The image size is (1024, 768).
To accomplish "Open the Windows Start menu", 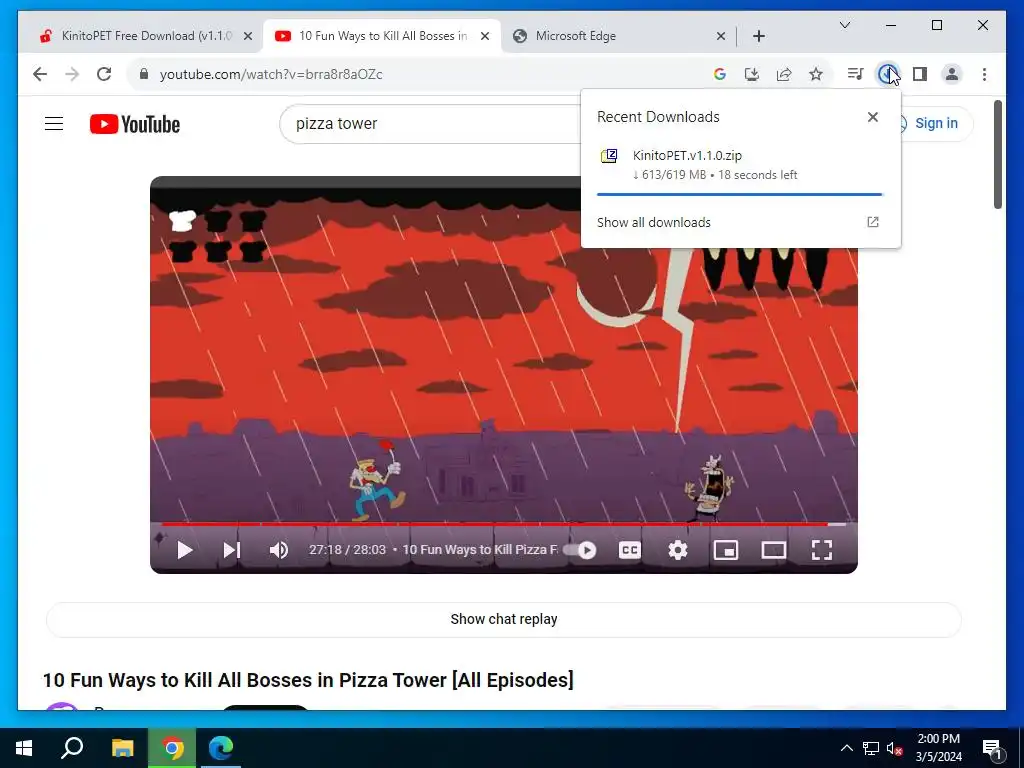I will click(24, 748).
